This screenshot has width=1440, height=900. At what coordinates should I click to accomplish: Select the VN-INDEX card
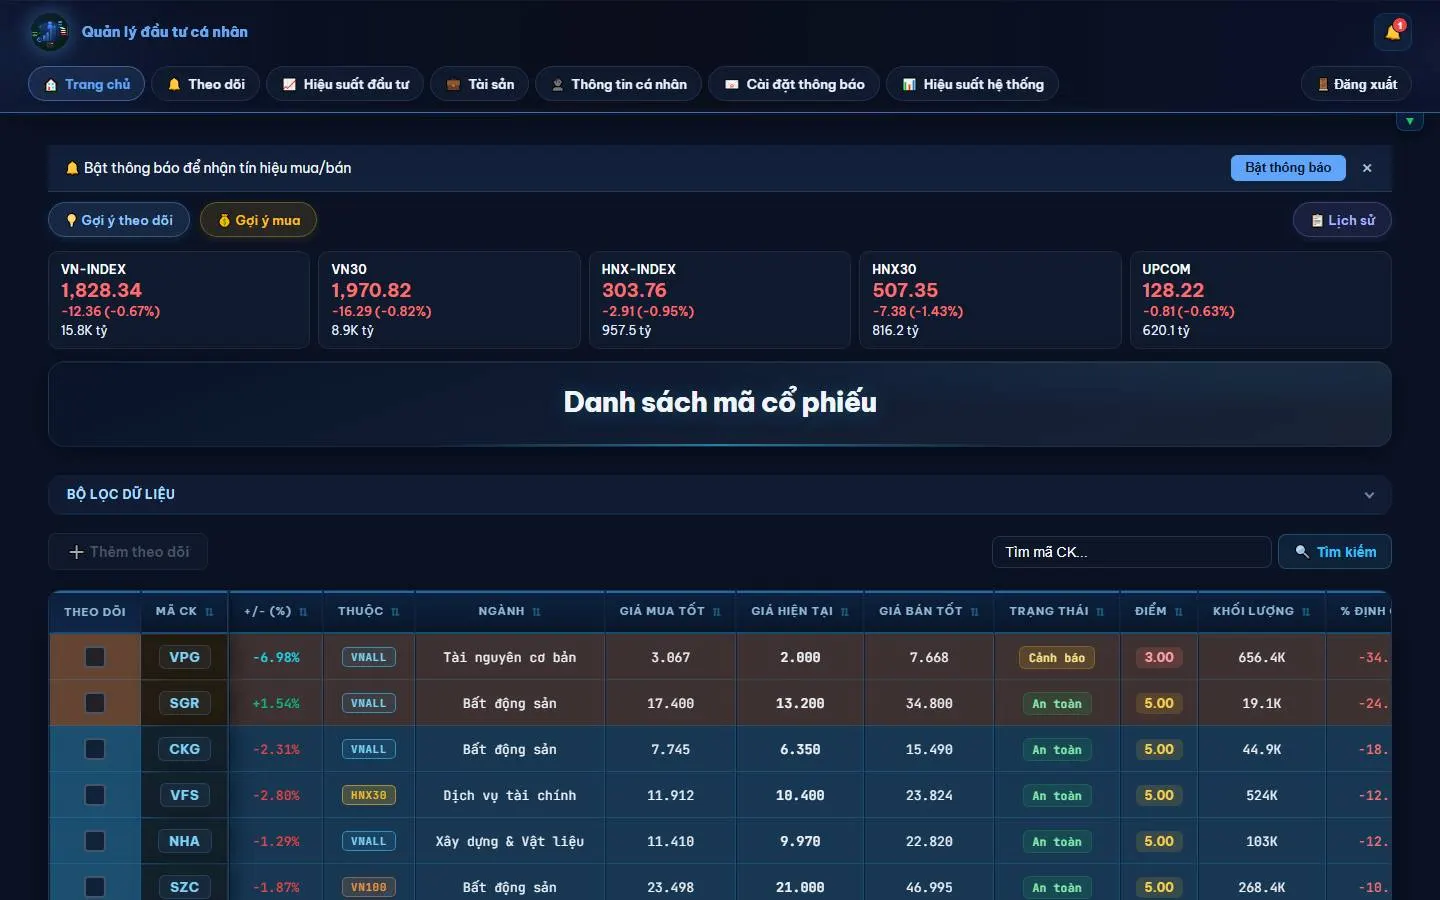pyautogui.click(x=179, y=300)
